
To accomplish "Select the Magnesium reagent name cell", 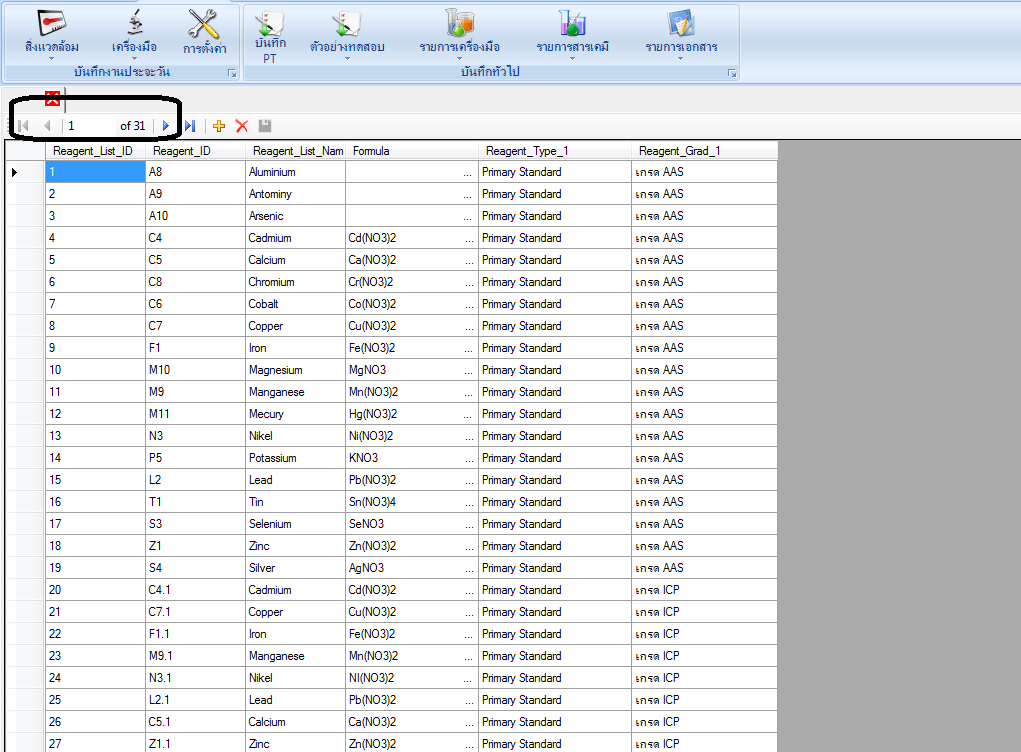I will coord(295,370).
